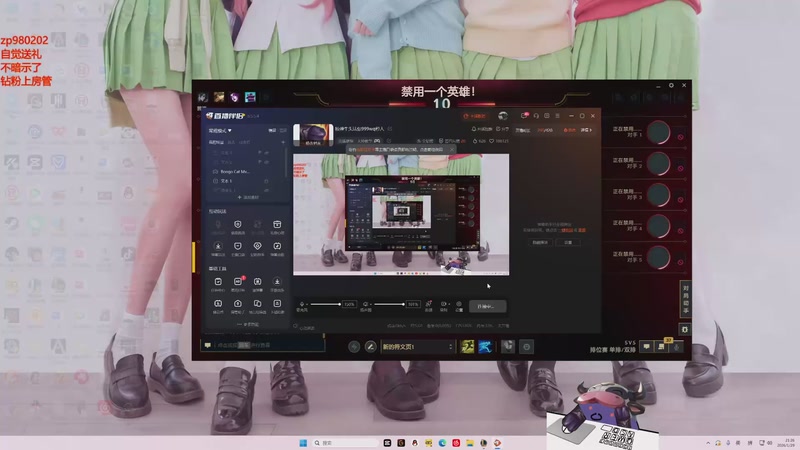Edit the stream title pencil icon

pyautogui.click(x=390, y=129)
